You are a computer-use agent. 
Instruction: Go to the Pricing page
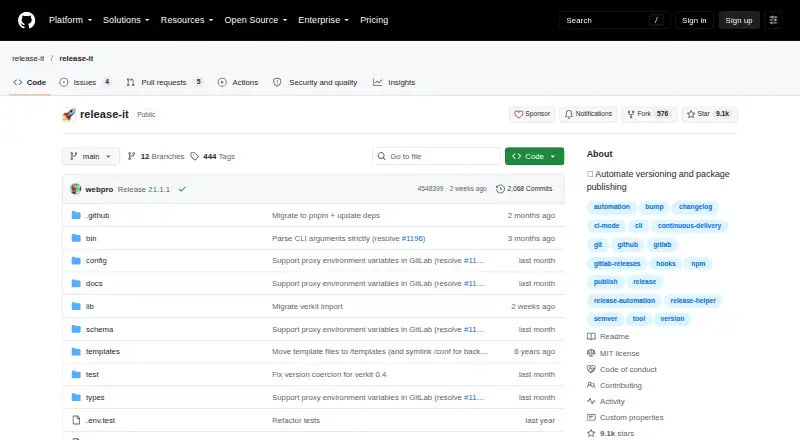[374, 20]
